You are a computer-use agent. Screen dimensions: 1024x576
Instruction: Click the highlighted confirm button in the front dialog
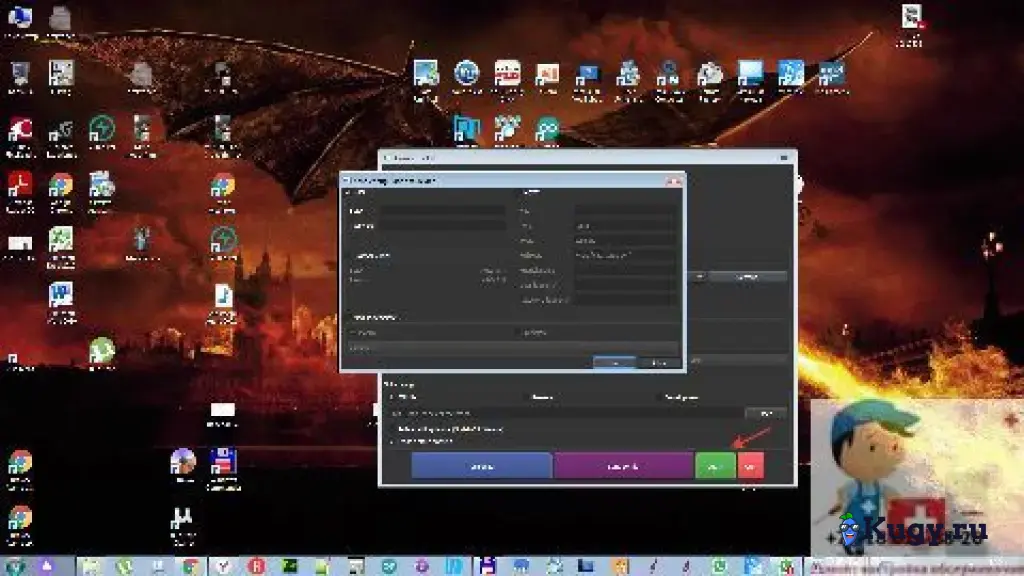pos(614,362)
